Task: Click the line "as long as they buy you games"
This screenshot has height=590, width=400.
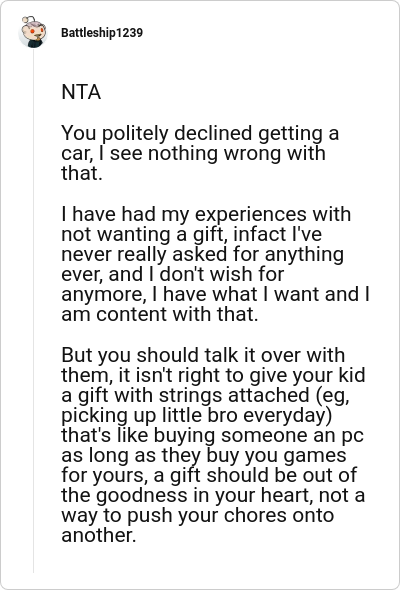Action: point(204,456)
